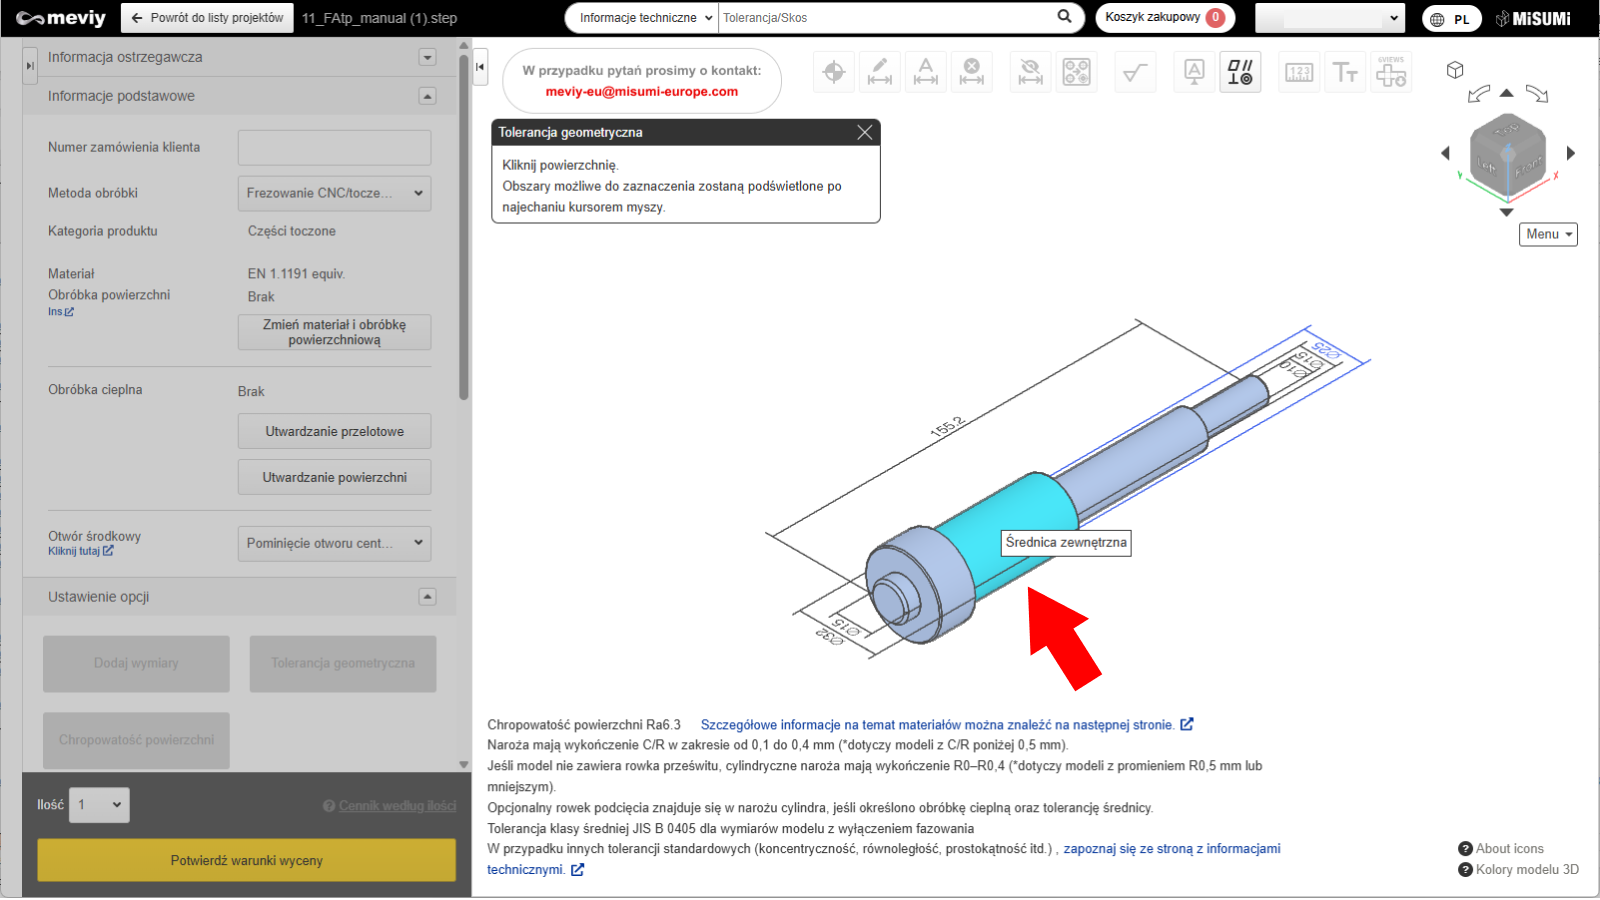
Task: Click the 6VIEWS download icon
Action: coord(1391,72)
